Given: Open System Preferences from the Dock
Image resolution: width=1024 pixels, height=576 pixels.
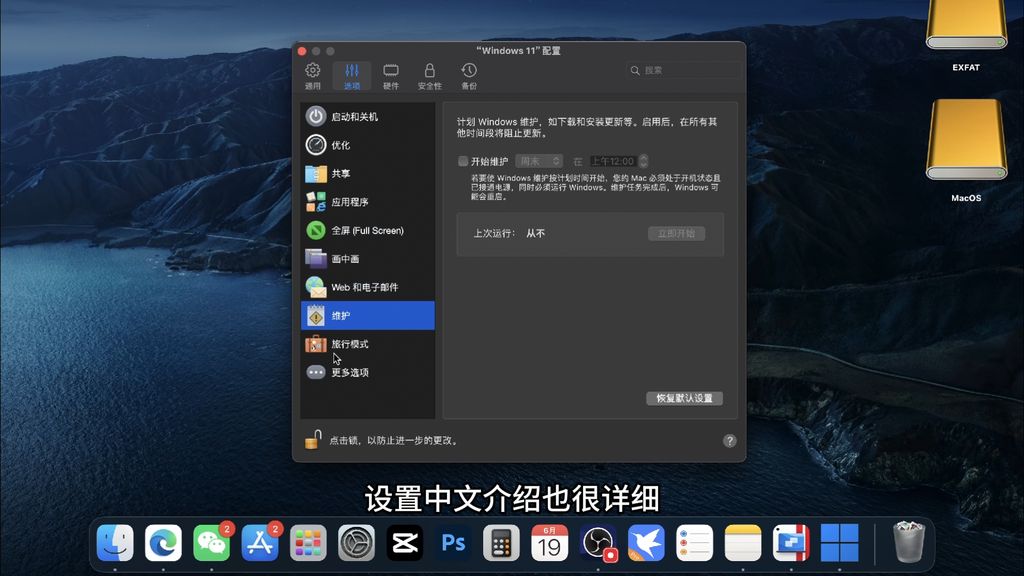Looking at the screenshot, I should coord(357,543).
